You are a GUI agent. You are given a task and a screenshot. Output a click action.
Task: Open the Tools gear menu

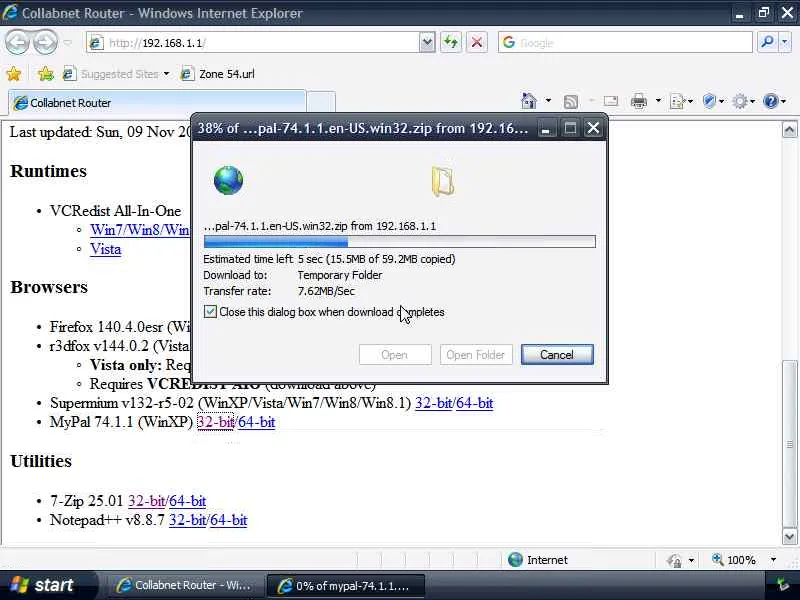point(743,102)
